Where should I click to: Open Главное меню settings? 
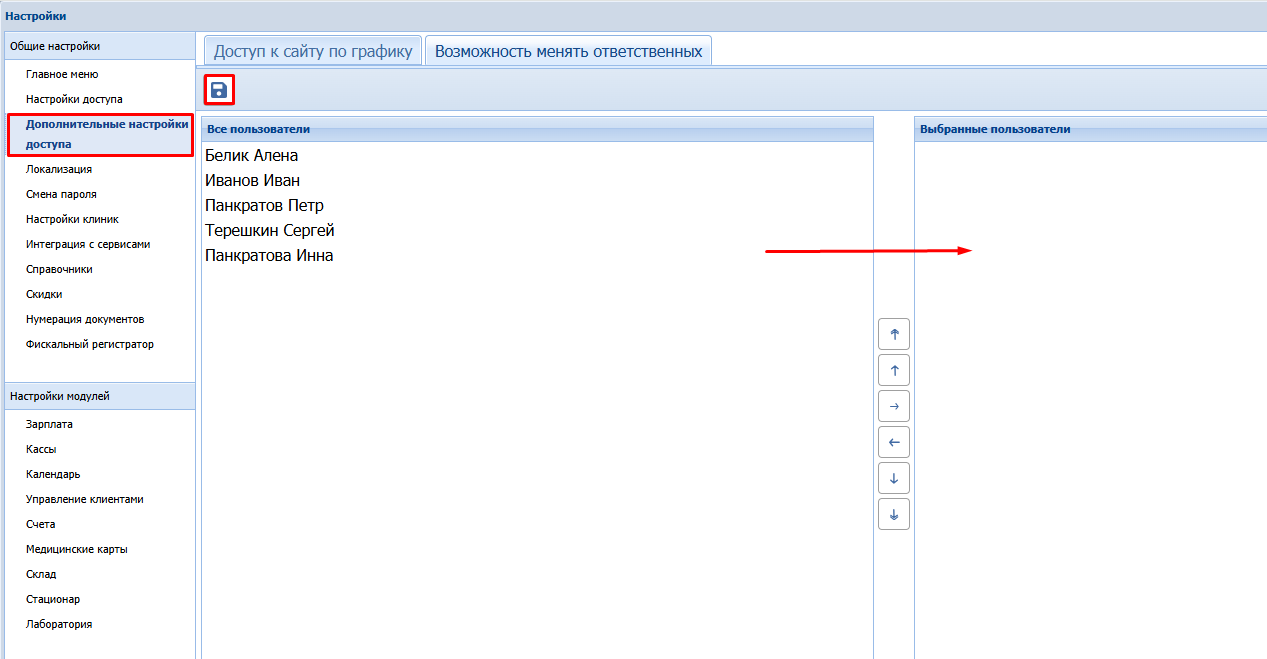[x=62, y=74]
